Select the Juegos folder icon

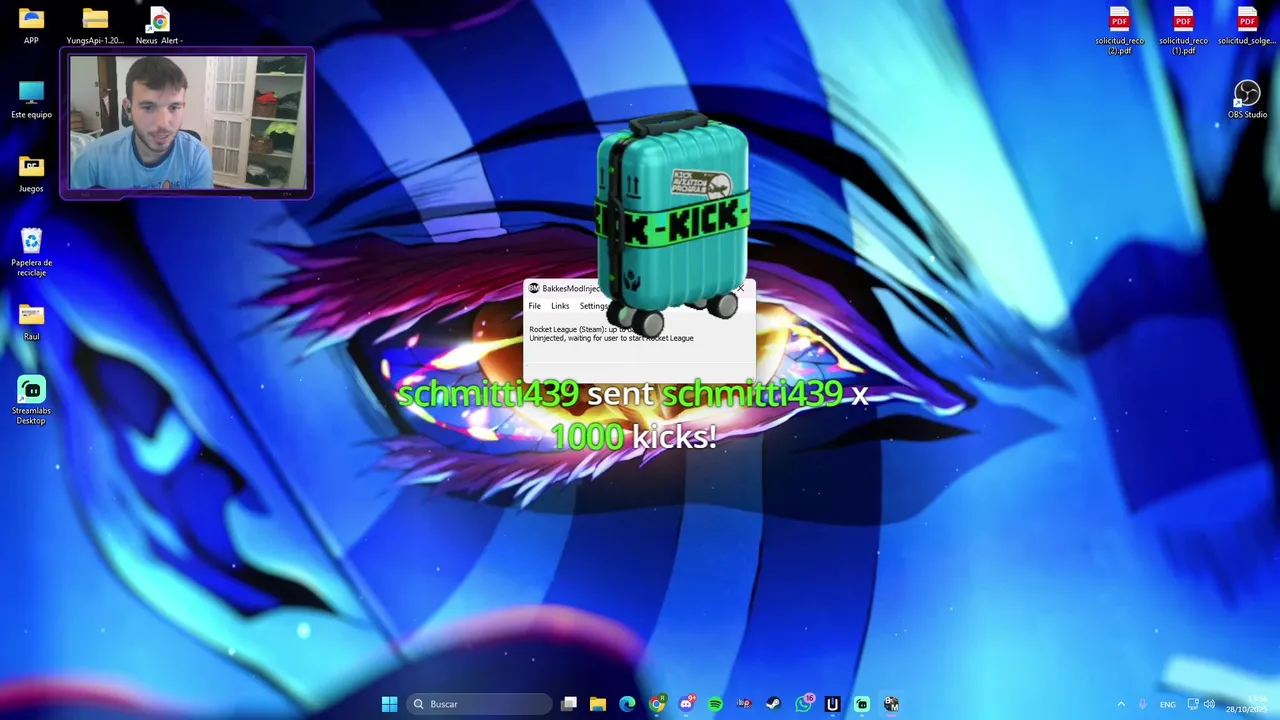31,174
